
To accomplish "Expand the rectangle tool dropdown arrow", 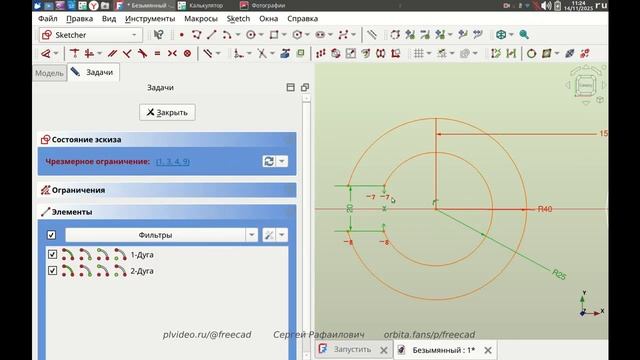I will point(284,35).
